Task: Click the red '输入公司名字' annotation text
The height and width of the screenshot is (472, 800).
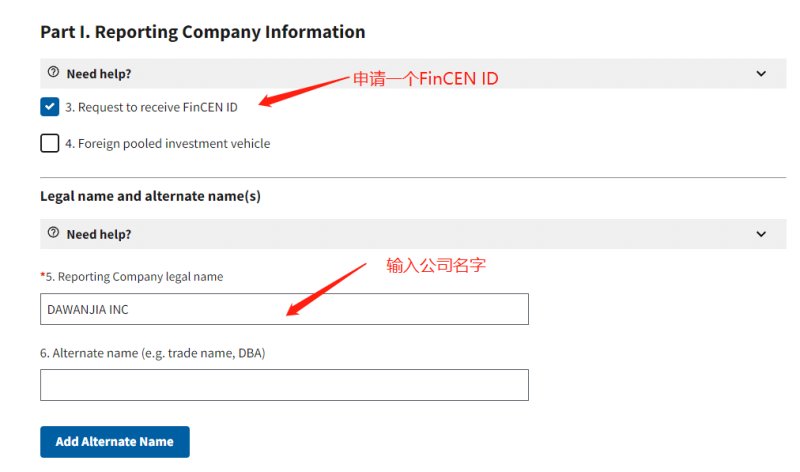Action: pyautogui.click(x=436, y=265)
